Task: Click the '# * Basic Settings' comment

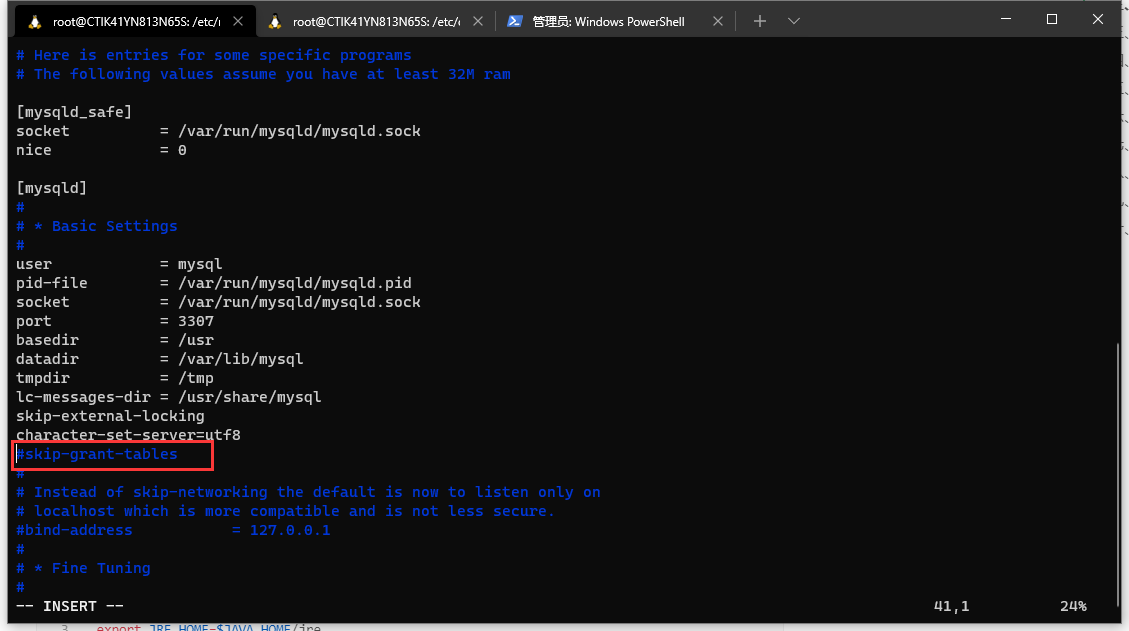Action: pyautogui.click(x=96, y=226)
